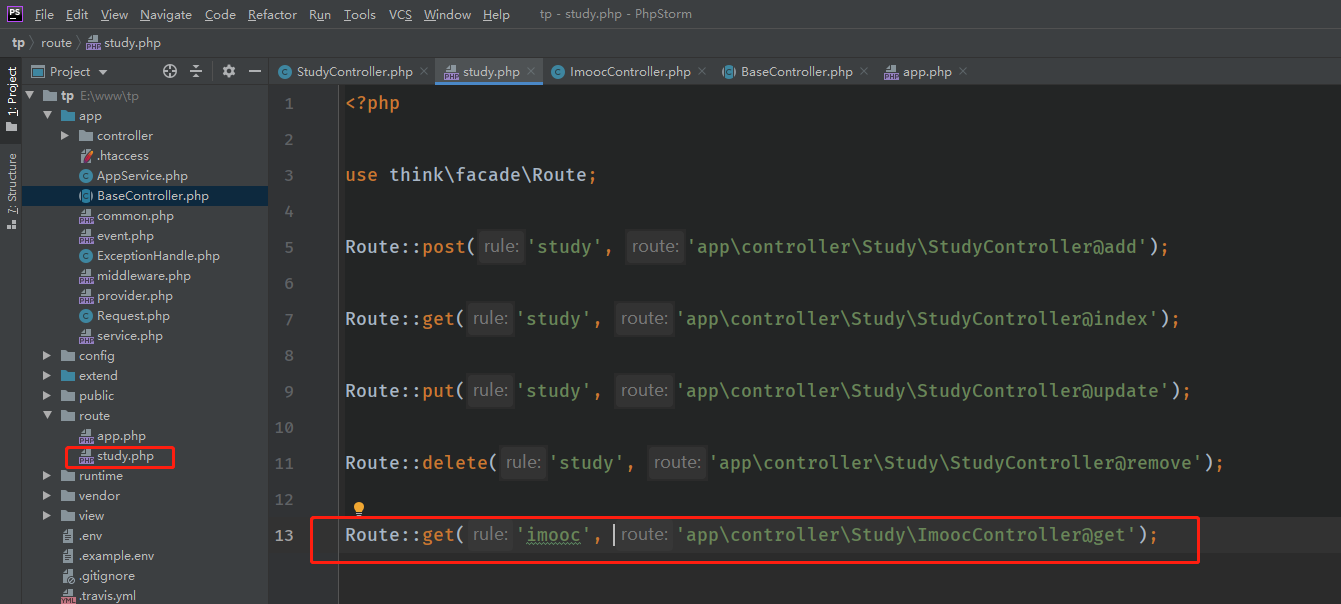Close the app.php editor tab

coord(963,71)
